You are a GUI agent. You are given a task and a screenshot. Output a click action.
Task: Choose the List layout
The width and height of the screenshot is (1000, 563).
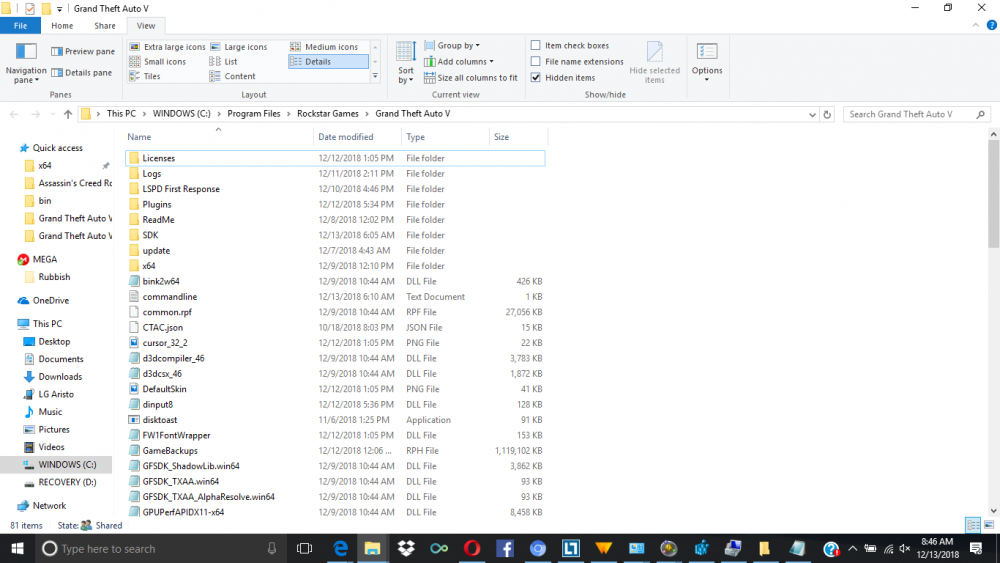coord(224,61)
